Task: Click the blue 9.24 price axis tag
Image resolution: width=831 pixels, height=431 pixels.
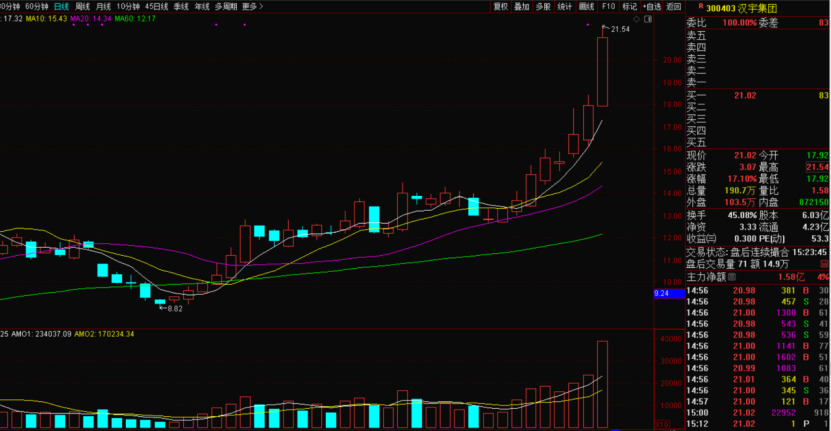Action: (669, 293)
